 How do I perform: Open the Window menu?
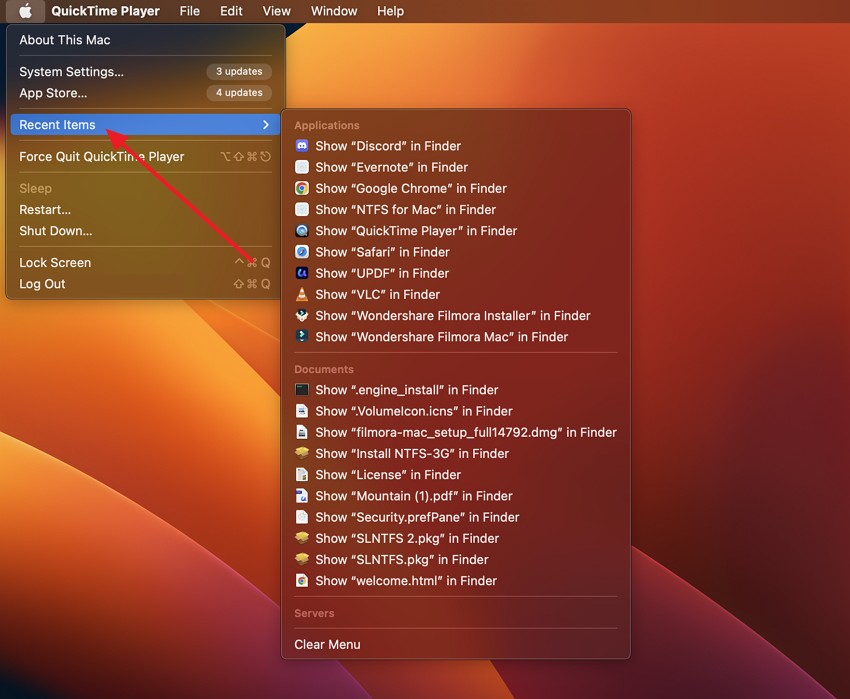click(x=334, y=11)
